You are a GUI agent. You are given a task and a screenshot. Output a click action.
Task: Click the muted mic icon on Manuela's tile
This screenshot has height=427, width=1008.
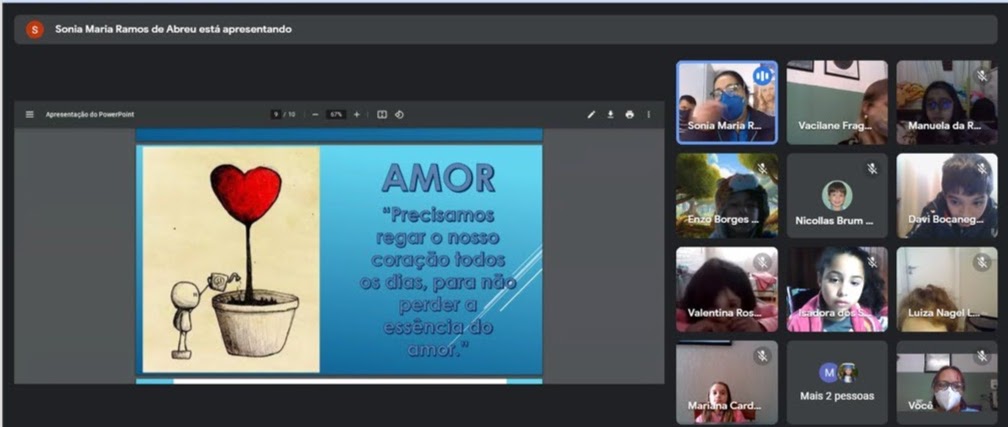click(982, 76)
